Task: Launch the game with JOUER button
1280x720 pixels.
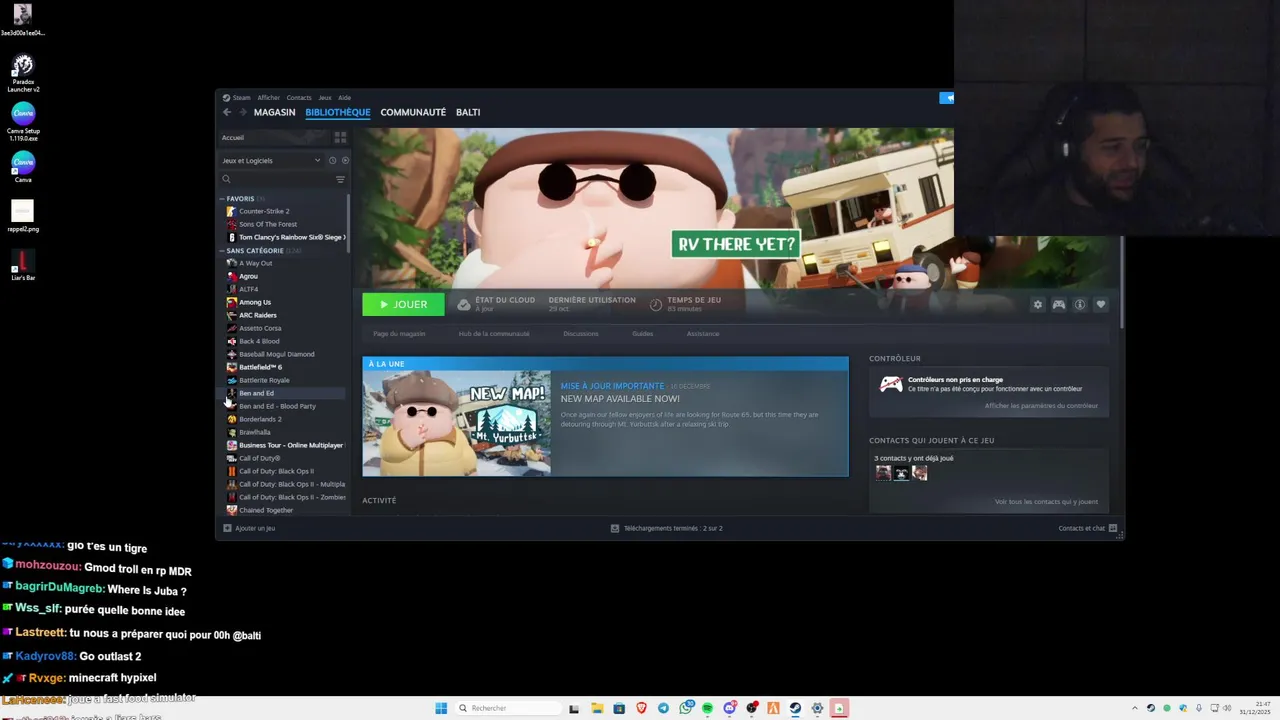Action: pos(403,305)
